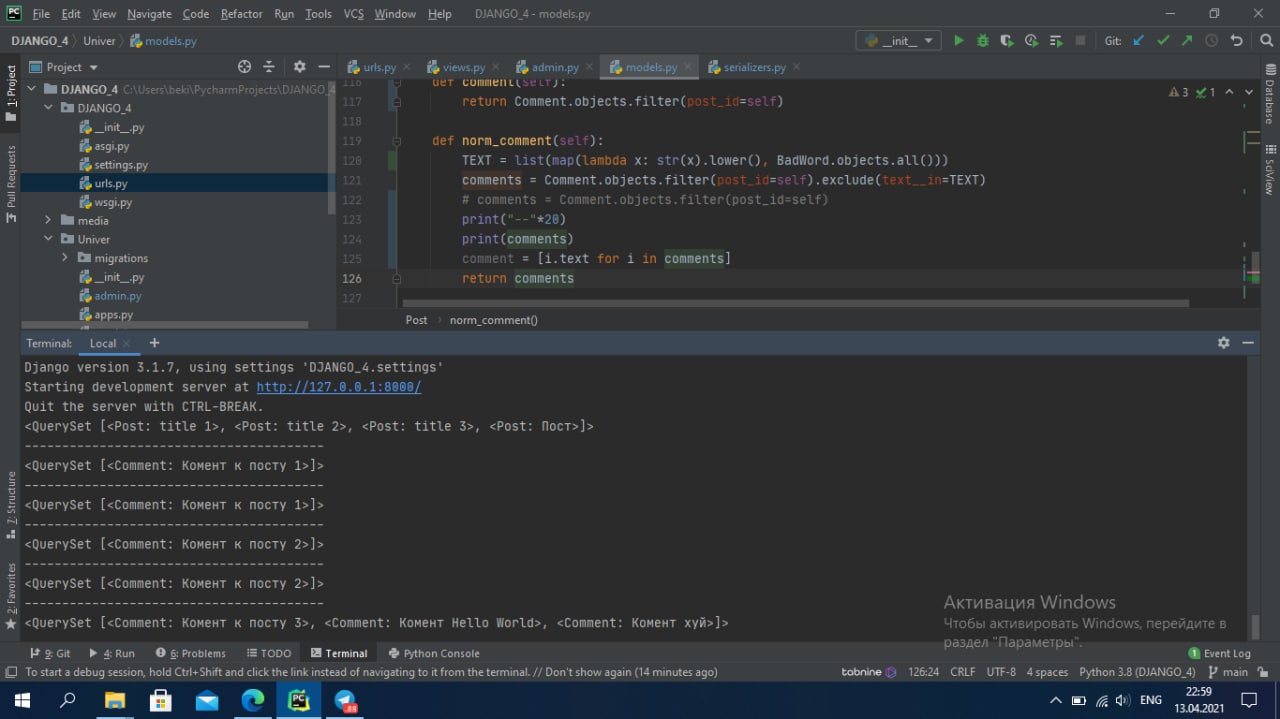1280x719 pixels.
Task: Start debugging with the bug icon
Action: click(x=983, y=41)
